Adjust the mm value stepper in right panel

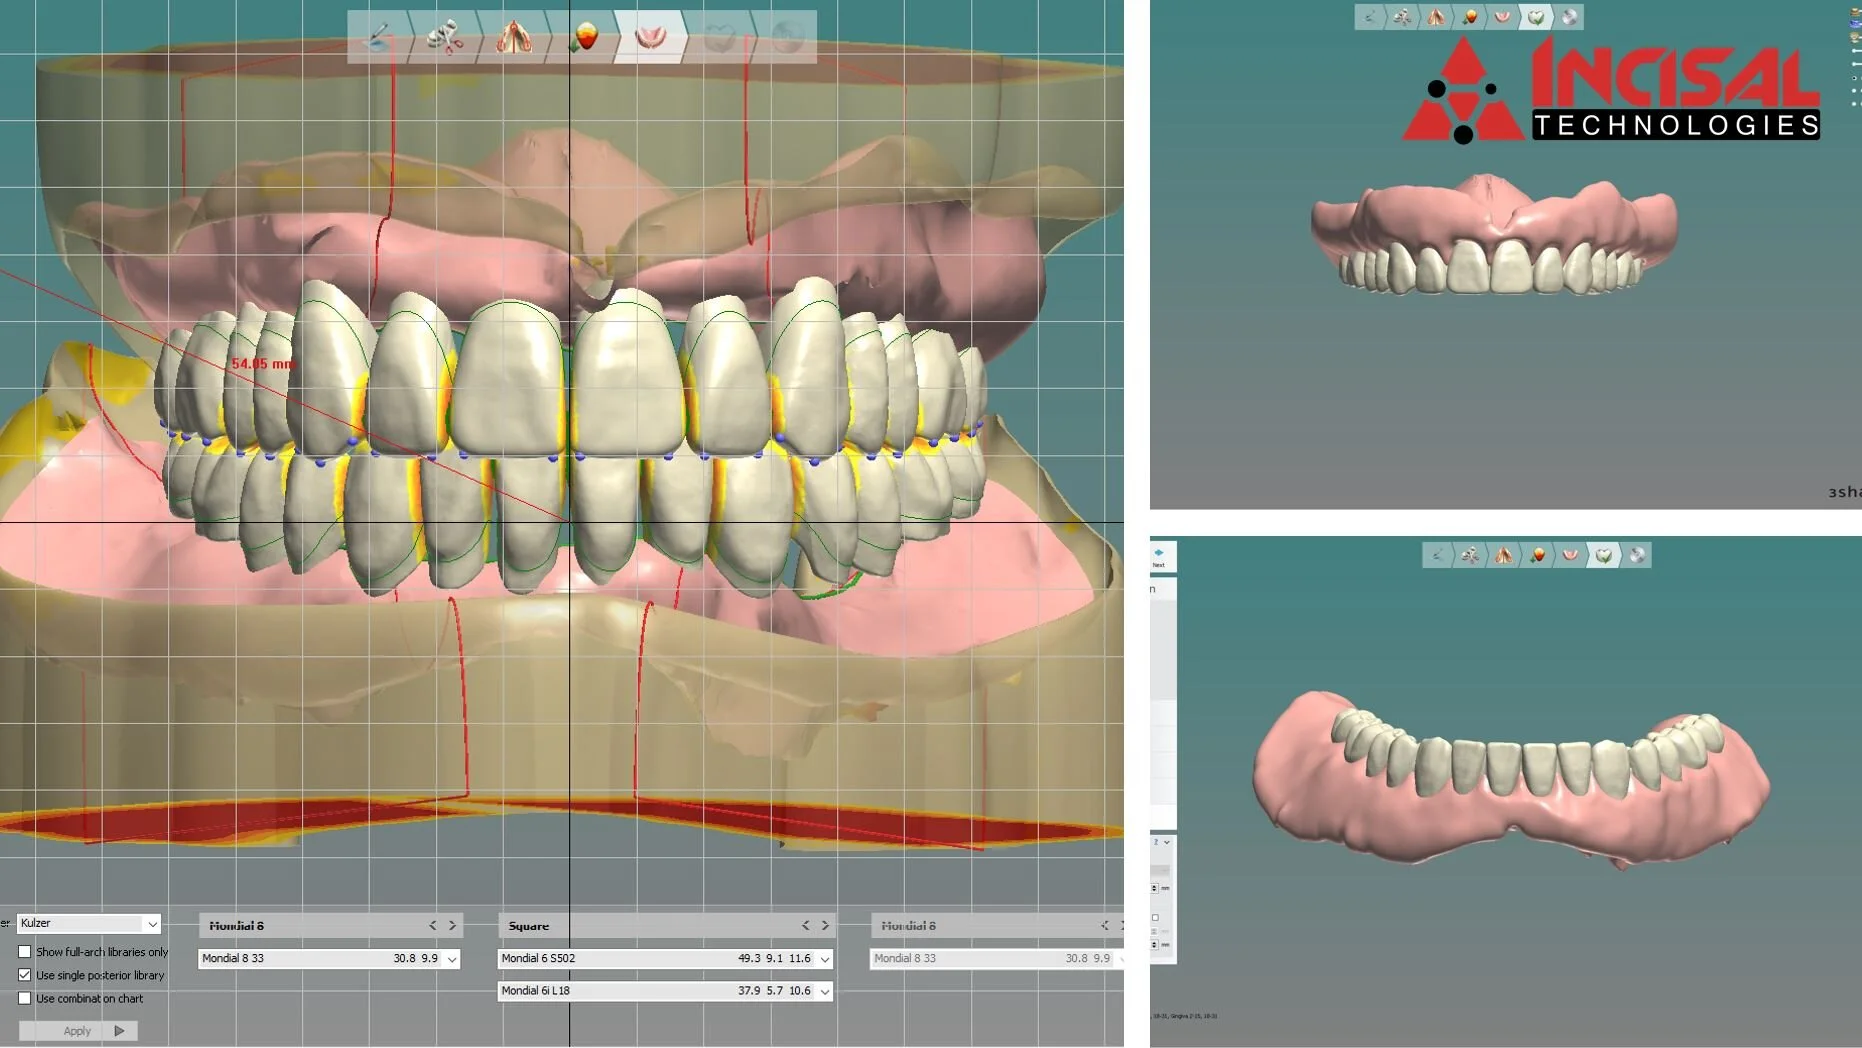[1154, 888]
